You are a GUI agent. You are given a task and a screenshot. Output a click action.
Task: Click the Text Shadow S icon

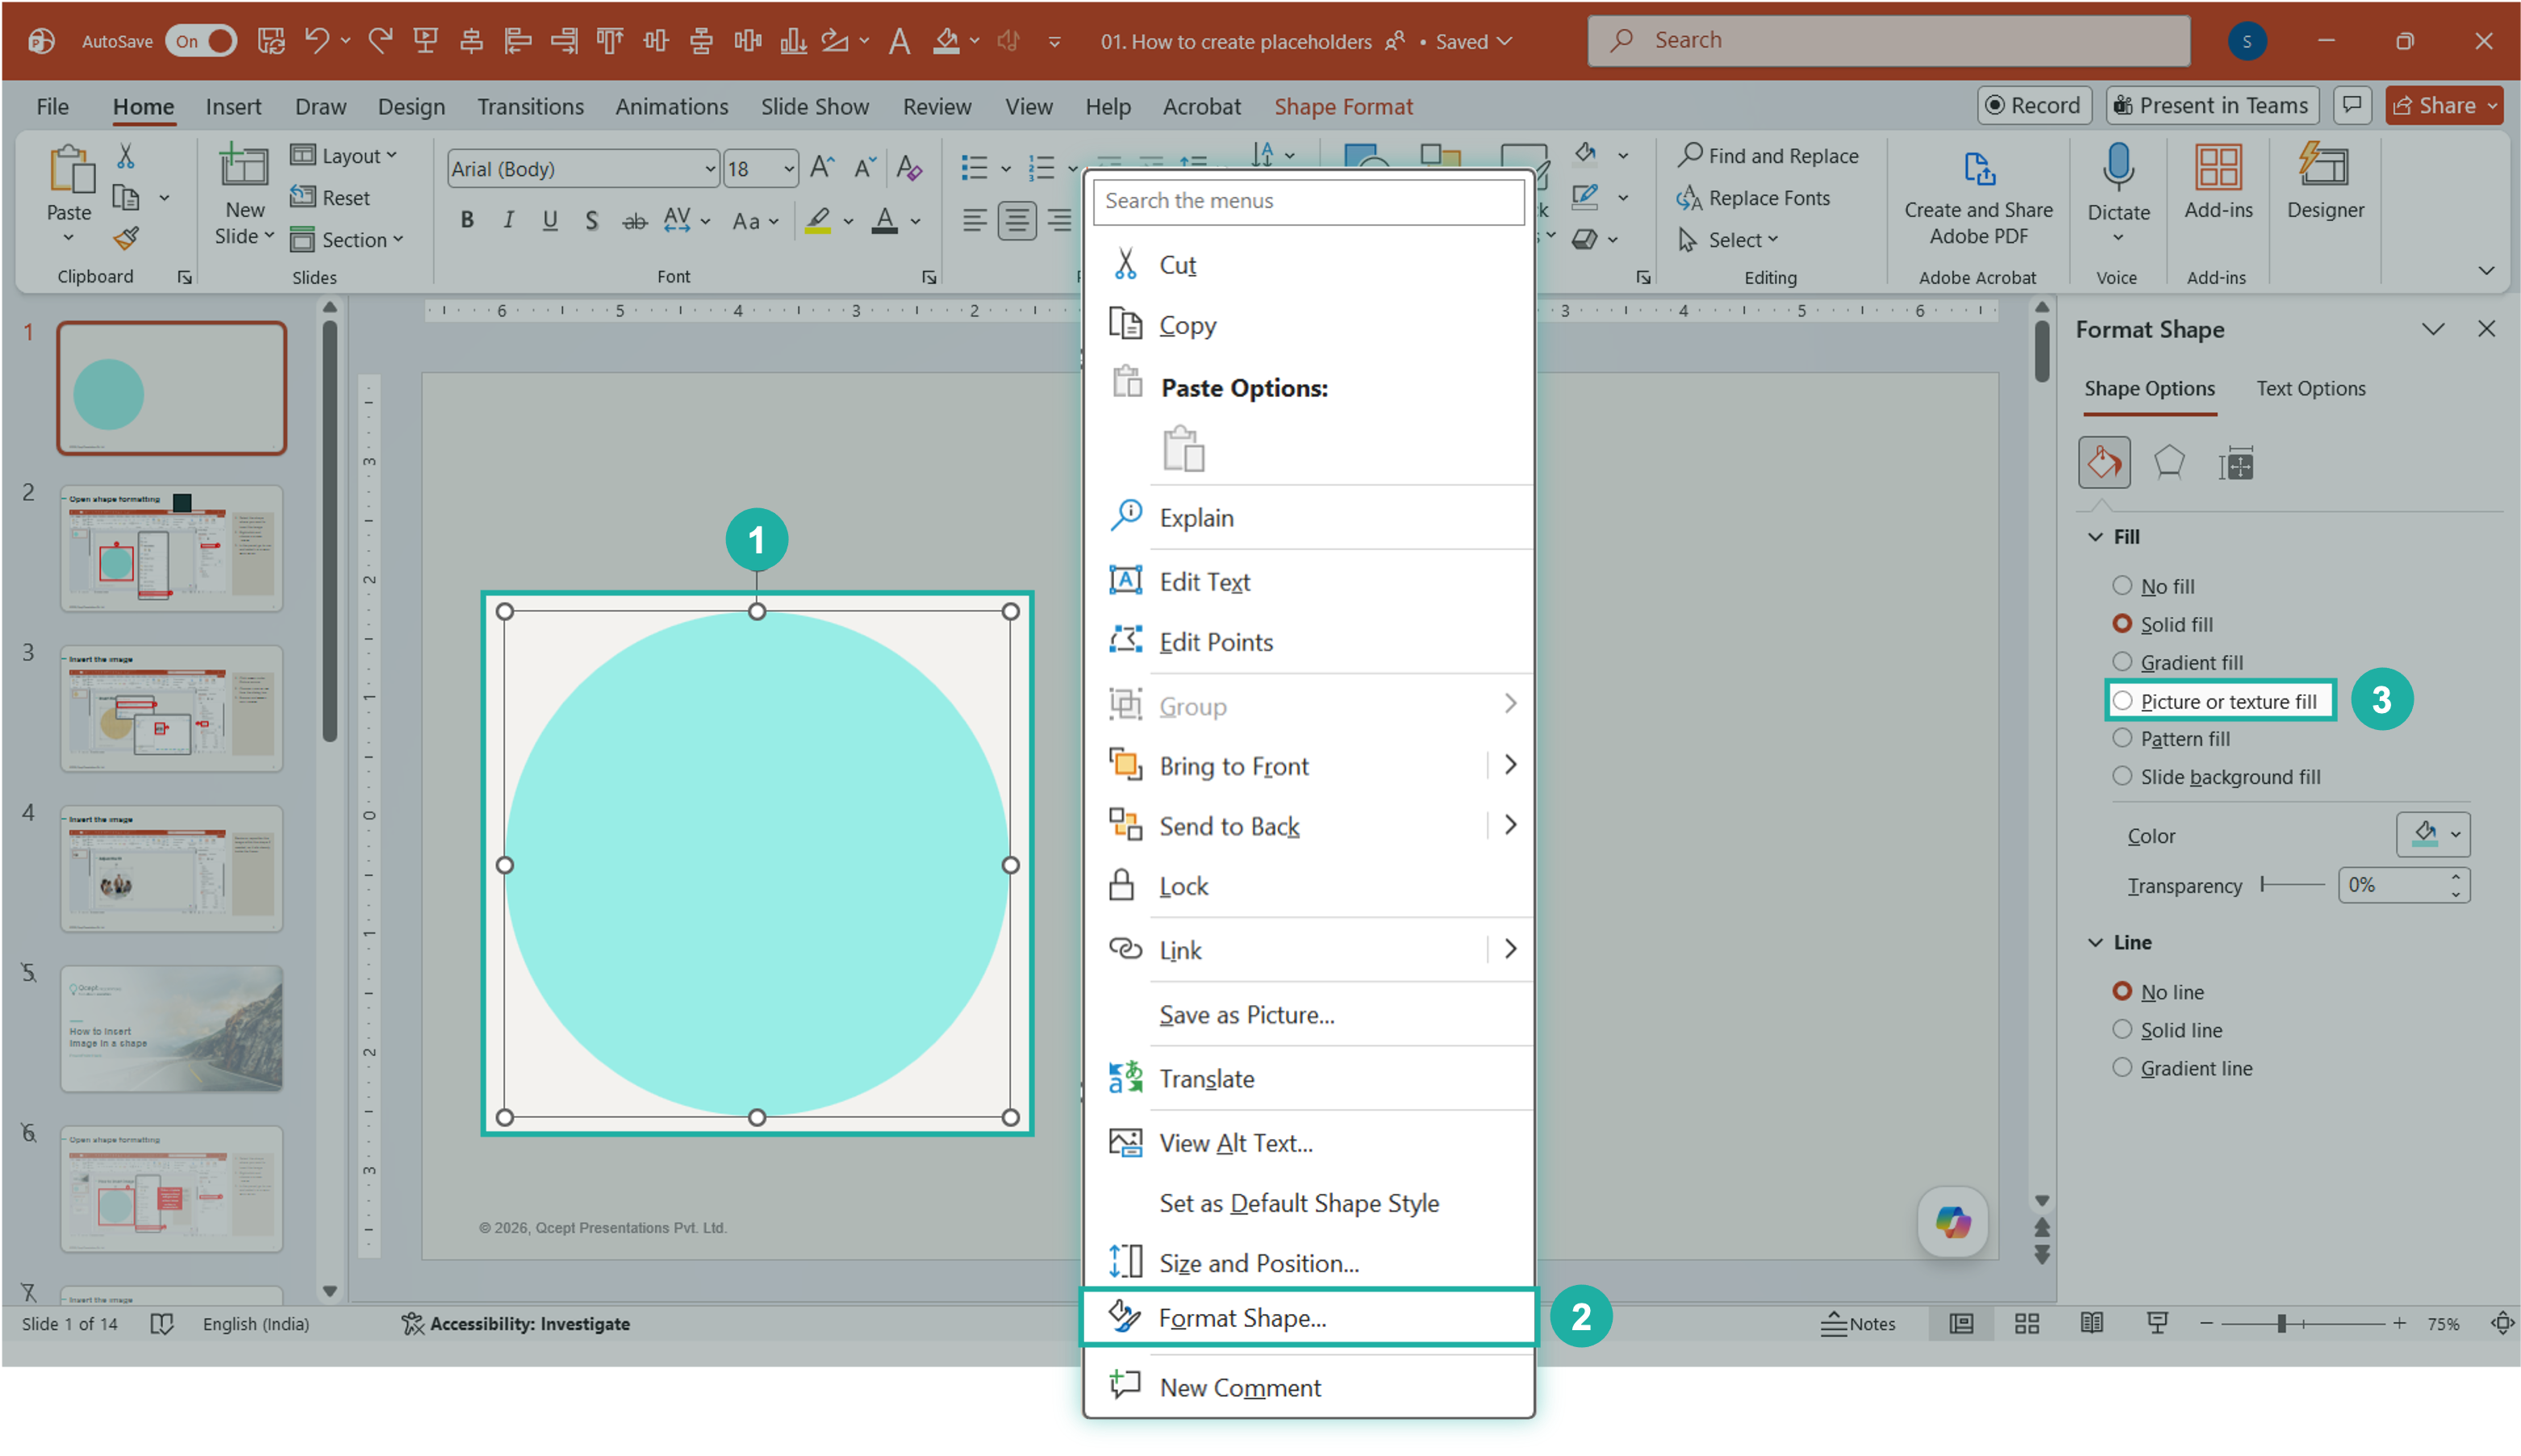click(591, 220)
